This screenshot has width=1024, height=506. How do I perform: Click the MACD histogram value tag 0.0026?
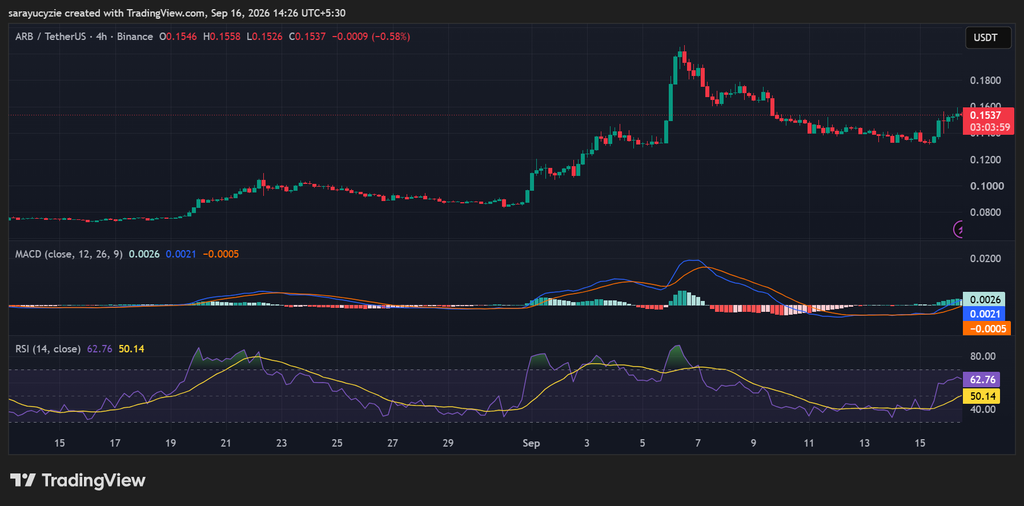click(988, 300)
